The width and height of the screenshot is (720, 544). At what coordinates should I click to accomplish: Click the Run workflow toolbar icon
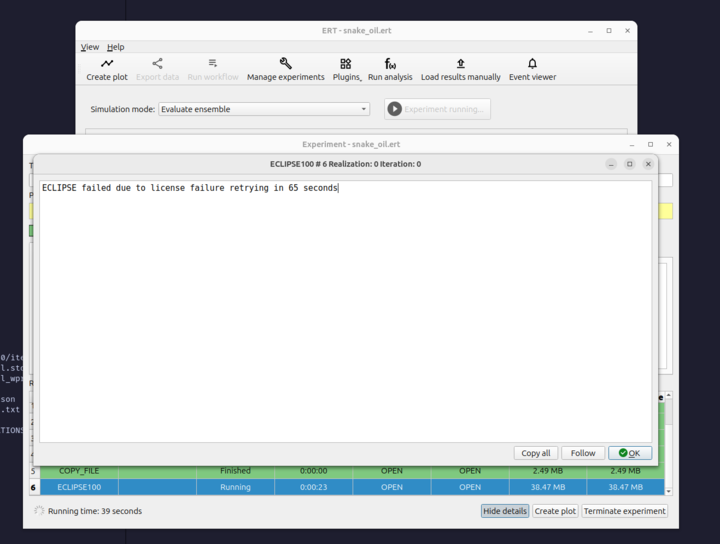(213, 63)
